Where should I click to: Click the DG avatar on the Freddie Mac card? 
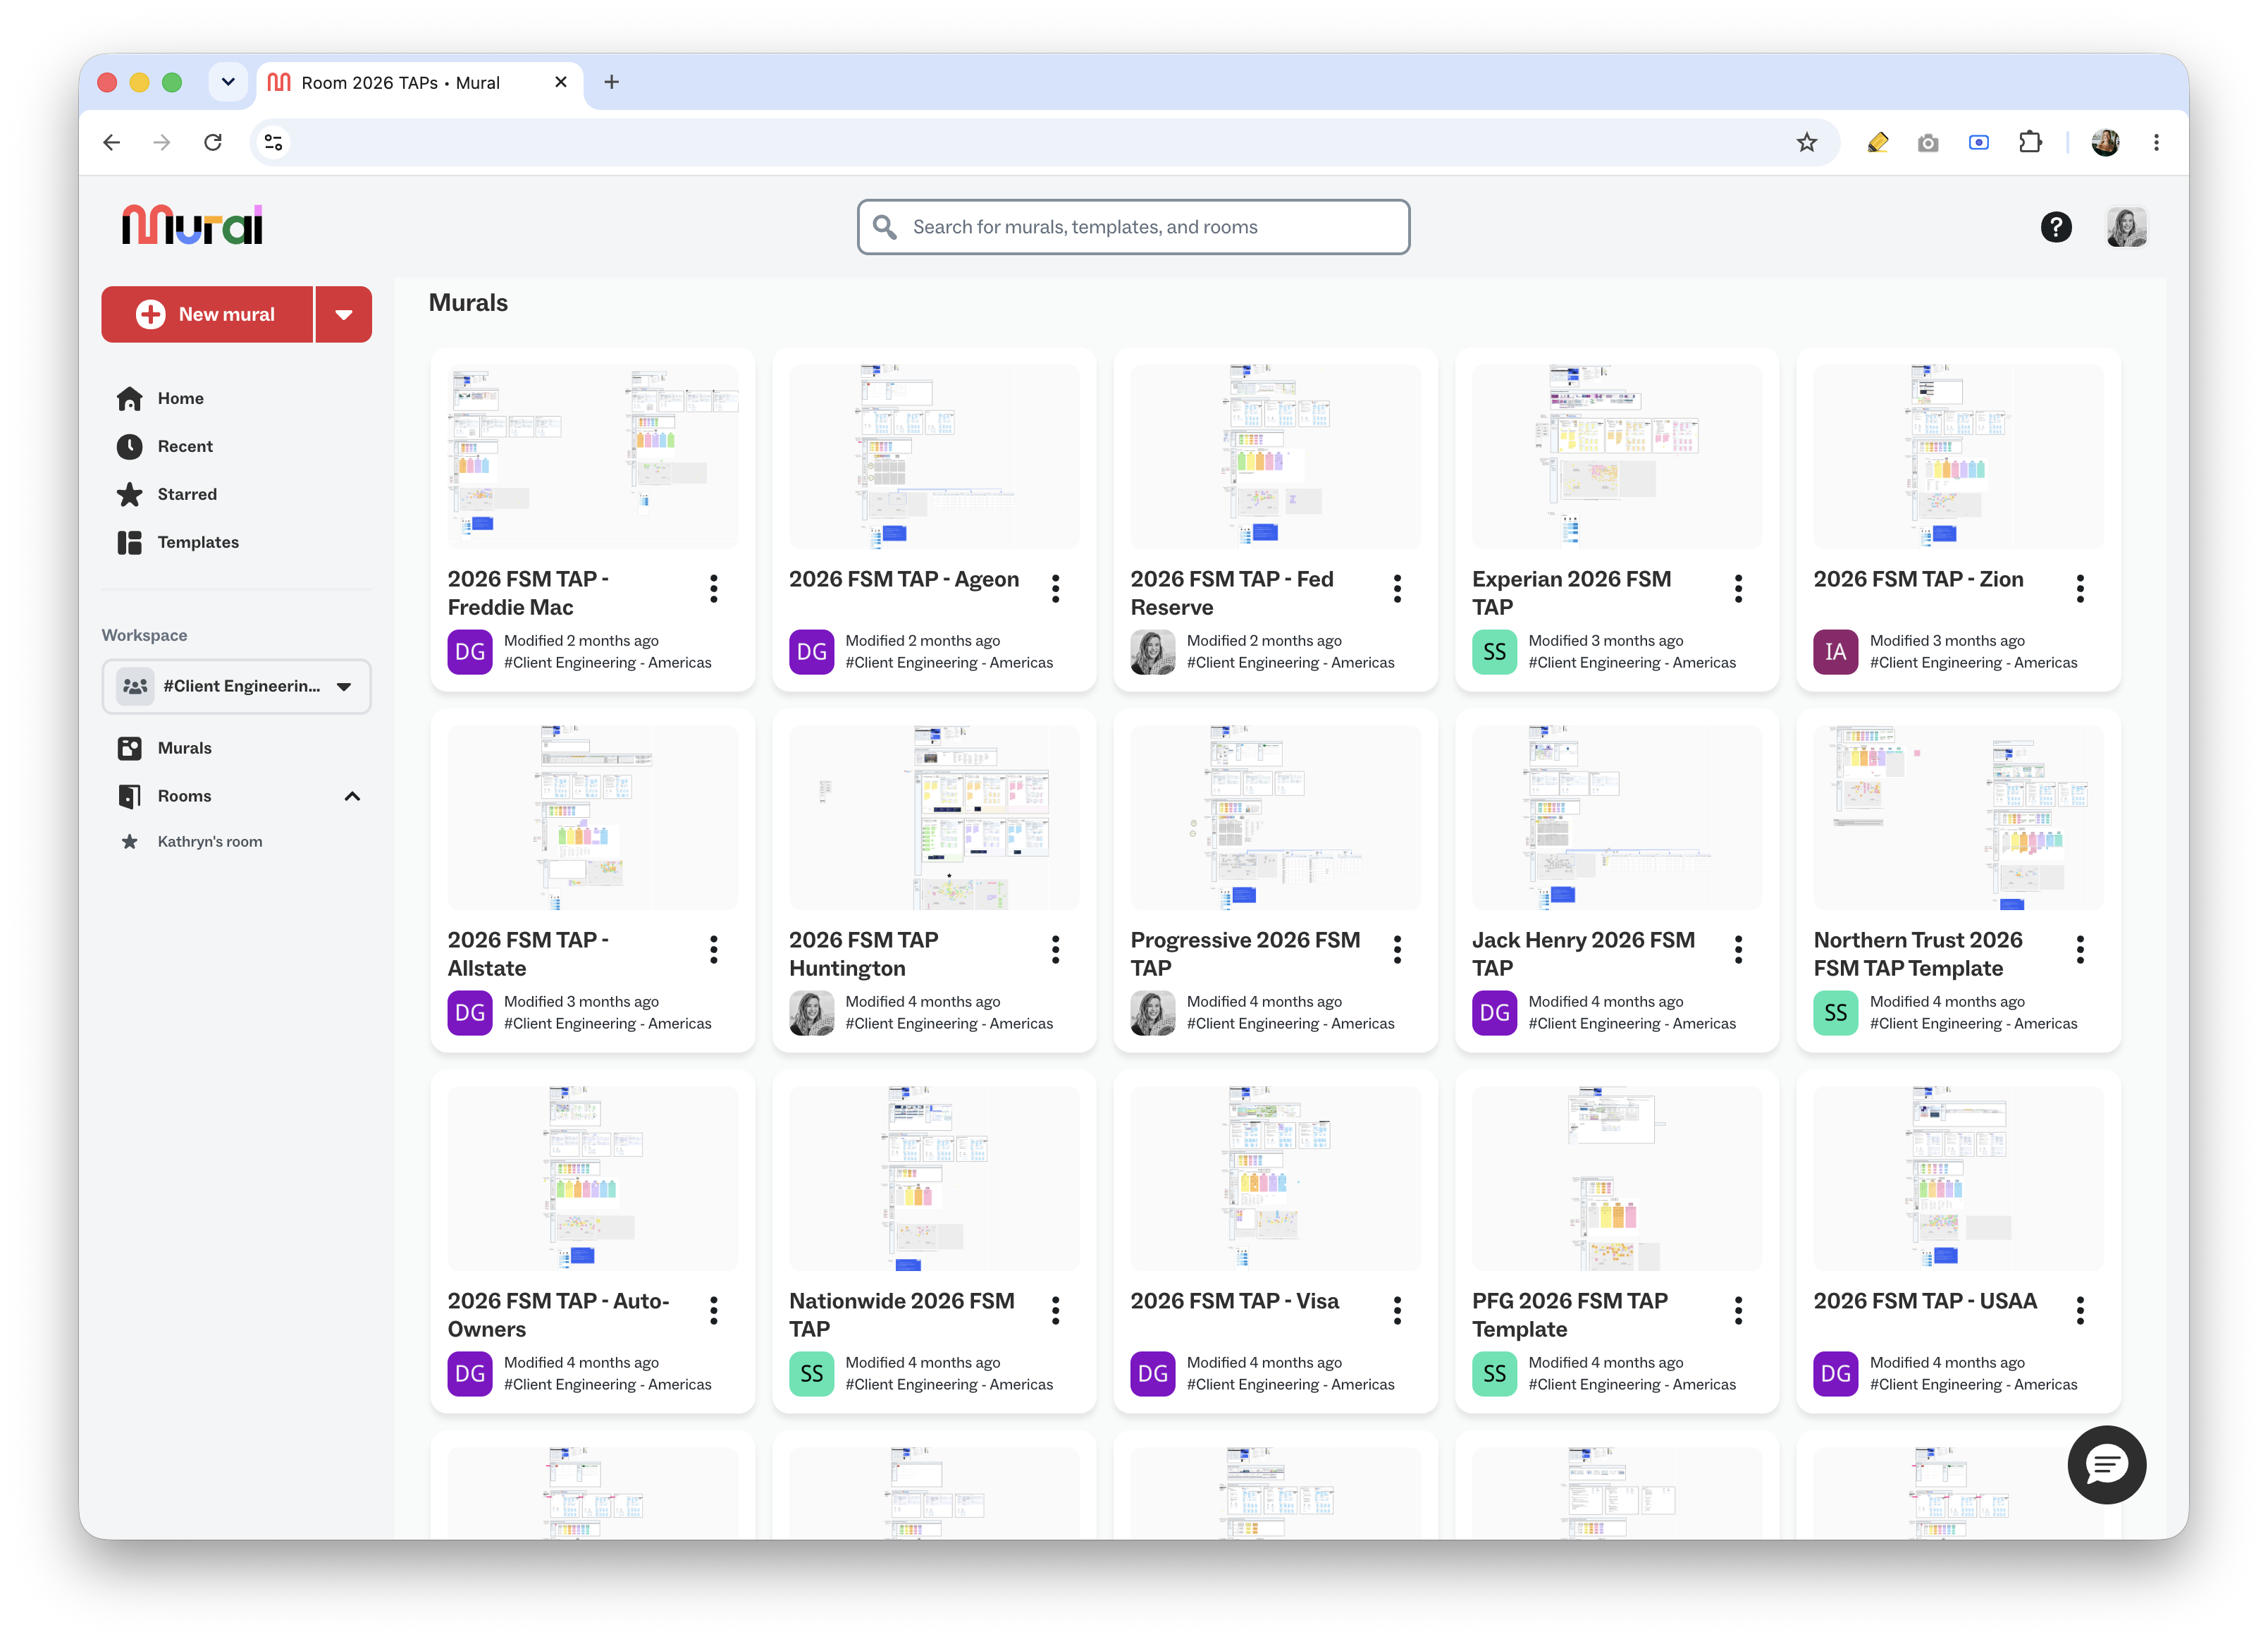(470, 652)
